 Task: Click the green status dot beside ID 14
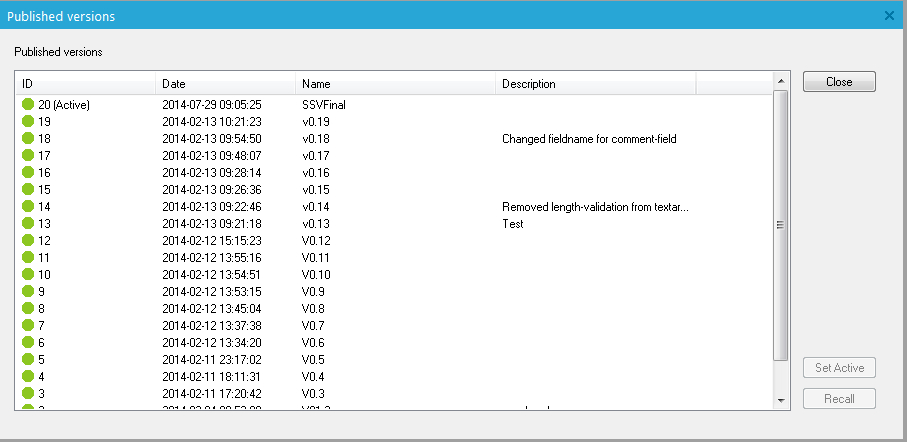(28, 207)
